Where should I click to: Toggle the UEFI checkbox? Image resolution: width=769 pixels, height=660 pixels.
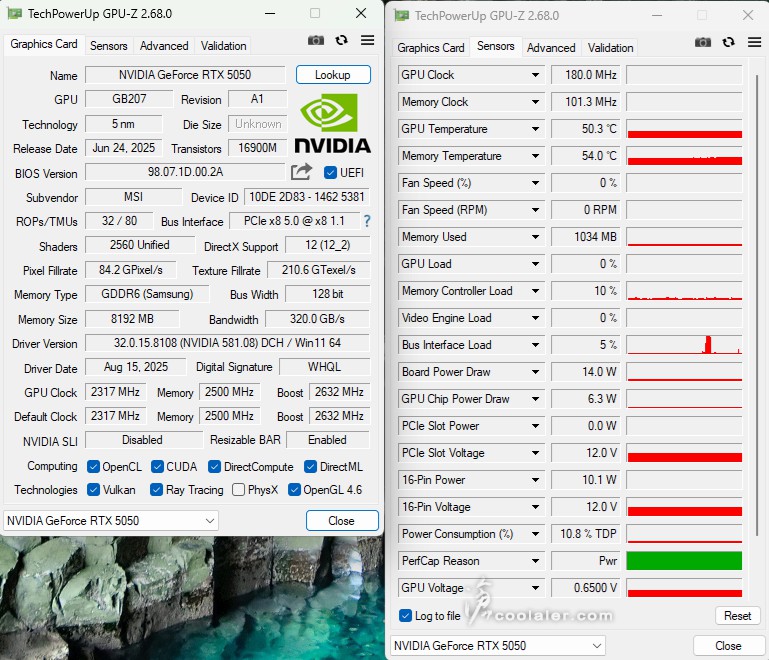point(330,173)
